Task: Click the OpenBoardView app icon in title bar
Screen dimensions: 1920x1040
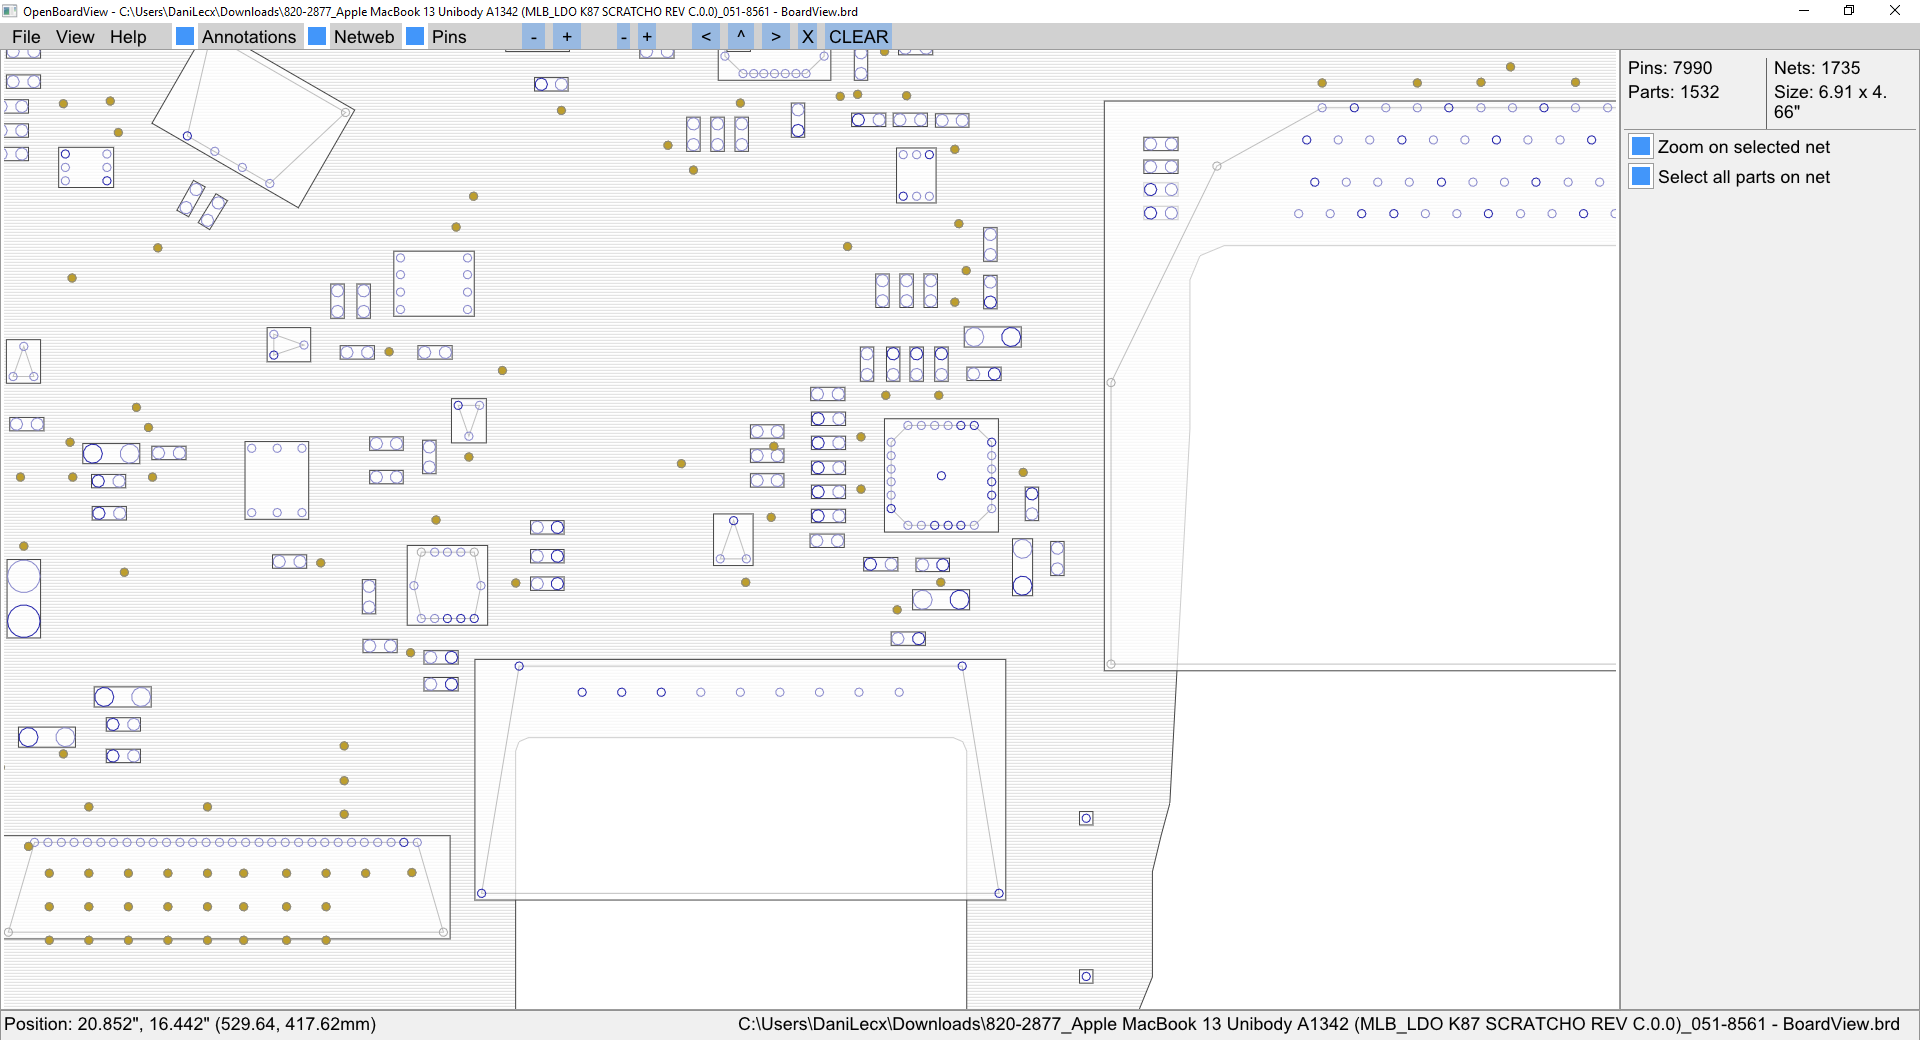Action: point(10,11)
